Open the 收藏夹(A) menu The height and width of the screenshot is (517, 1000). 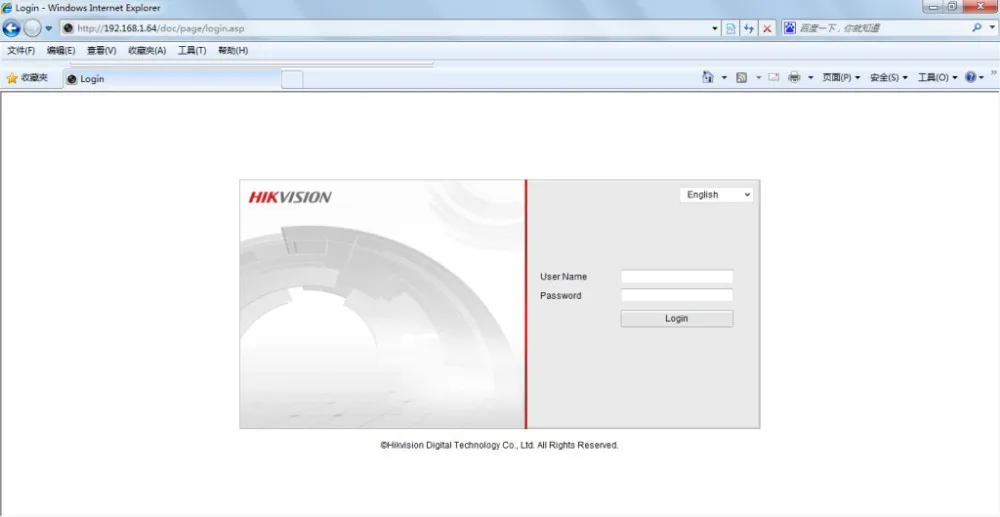[147, 50]
